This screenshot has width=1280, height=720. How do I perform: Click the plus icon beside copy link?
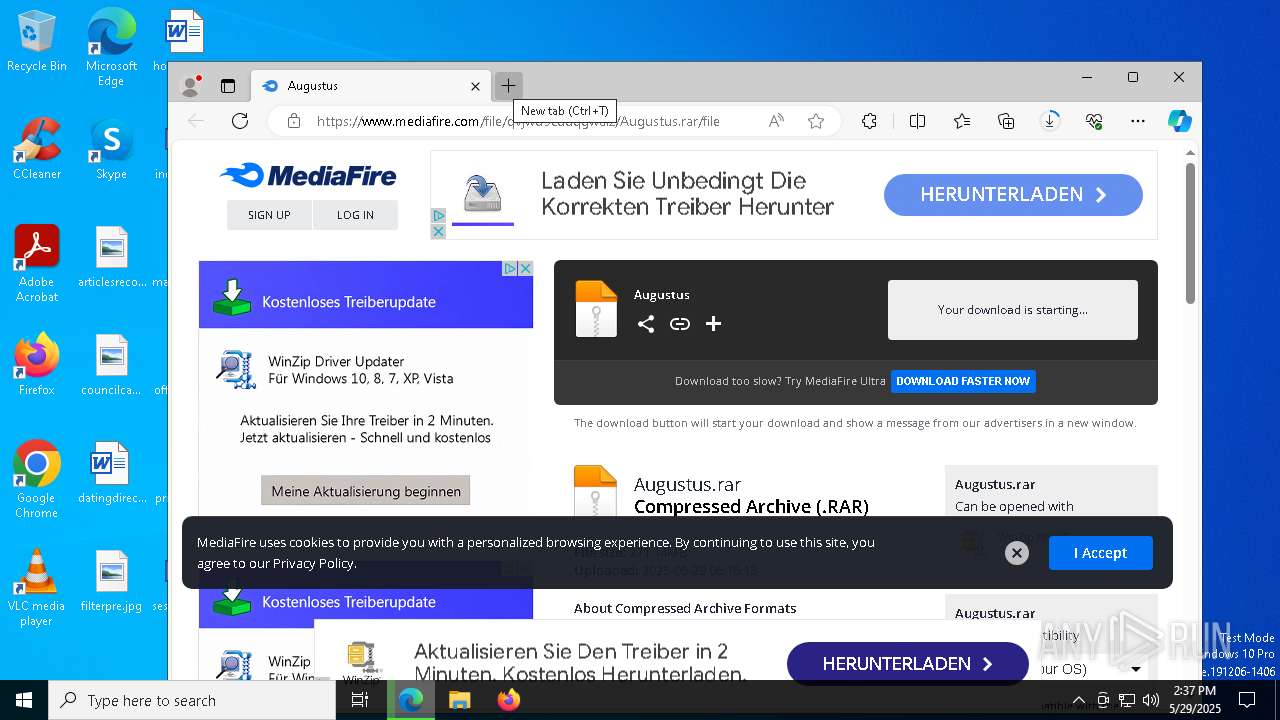(713, 324)
